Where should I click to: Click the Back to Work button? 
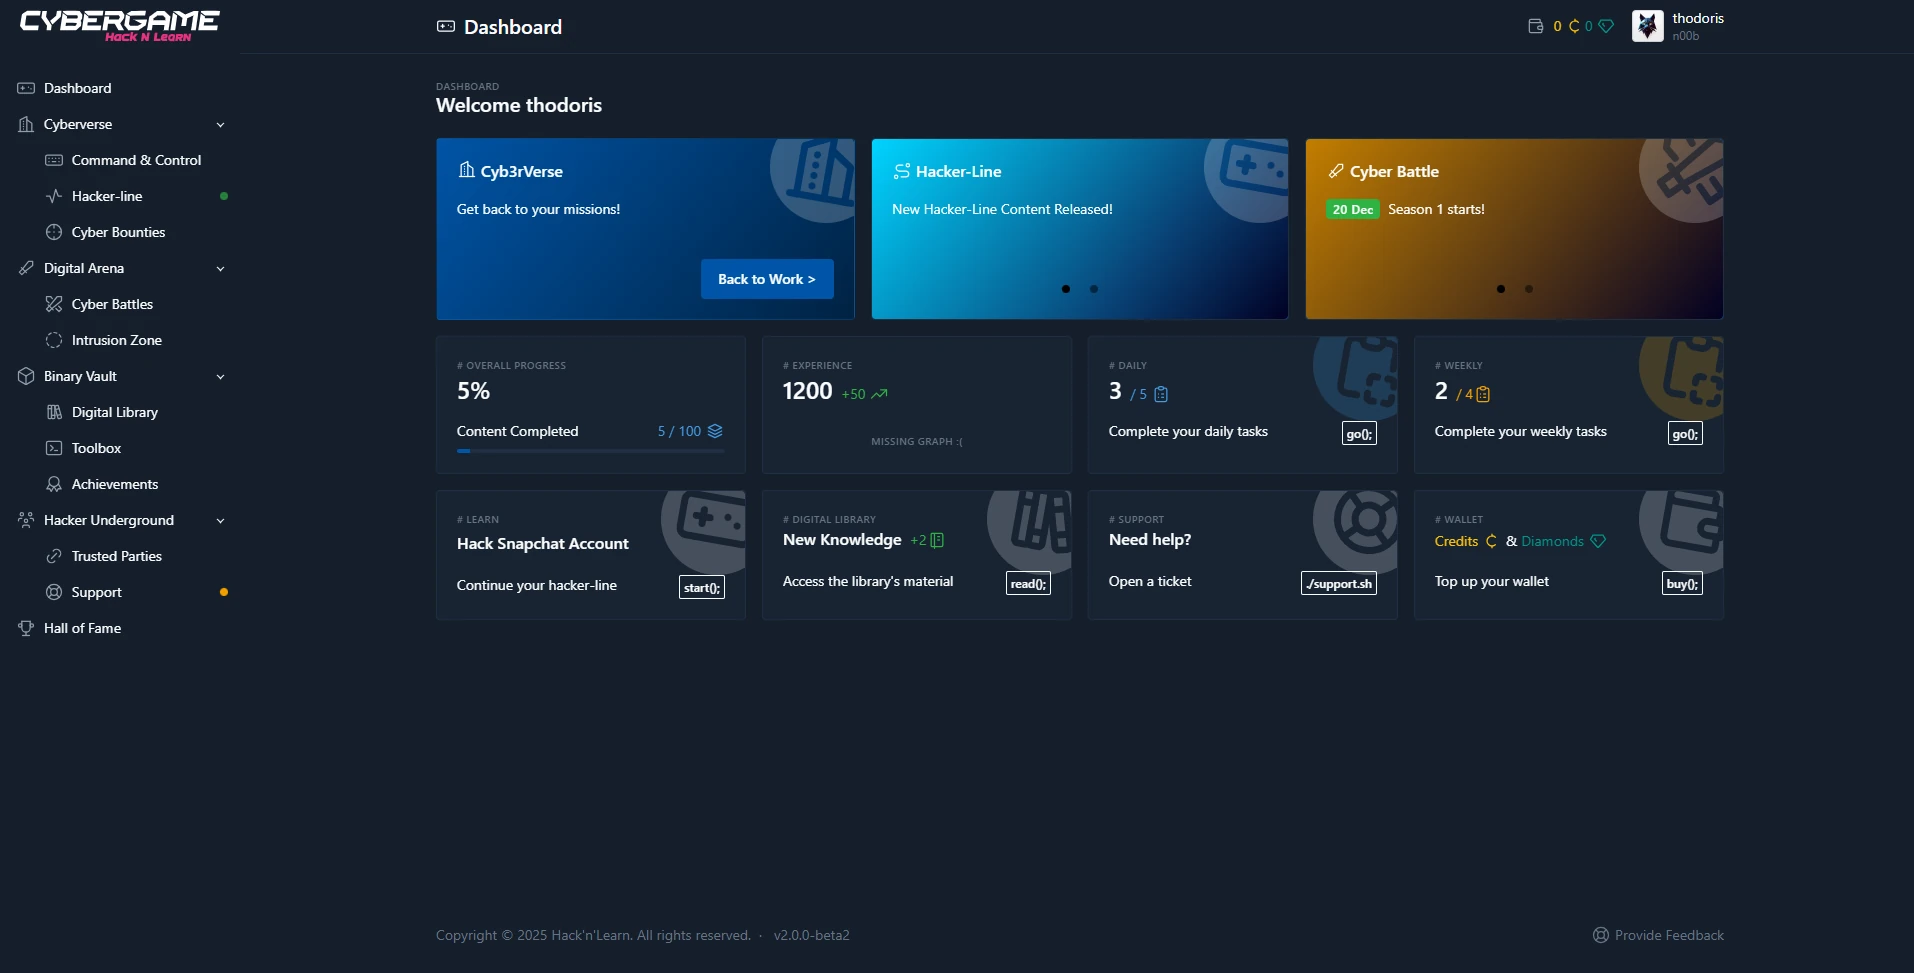[x=766, y=279]
